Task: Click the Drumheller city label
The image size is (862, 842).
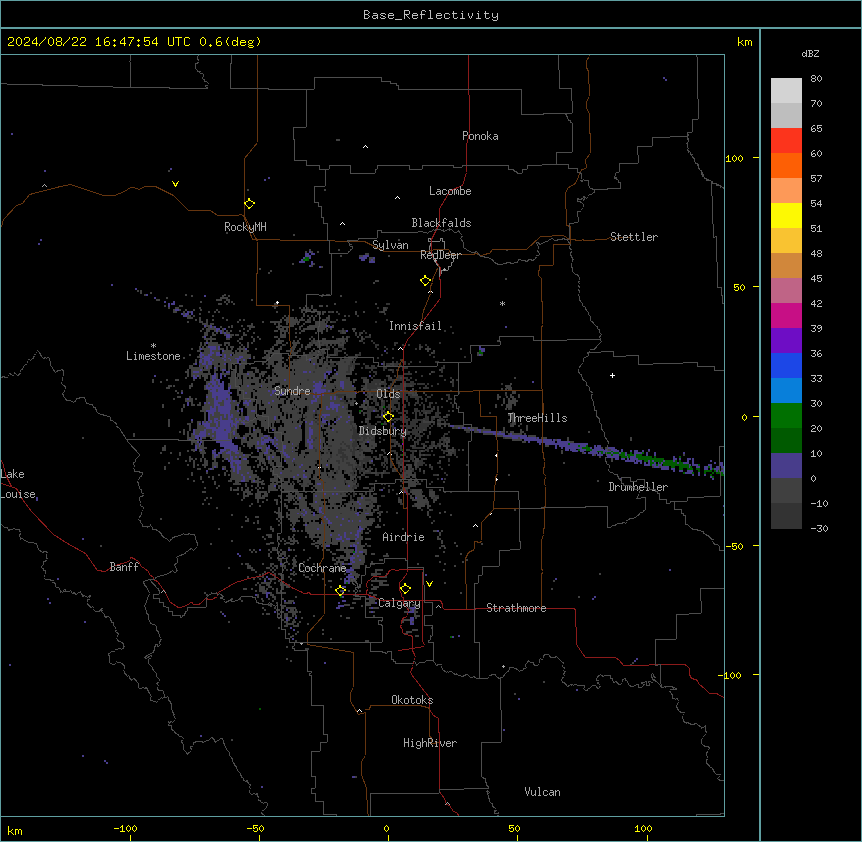Action: click(638, 487)
